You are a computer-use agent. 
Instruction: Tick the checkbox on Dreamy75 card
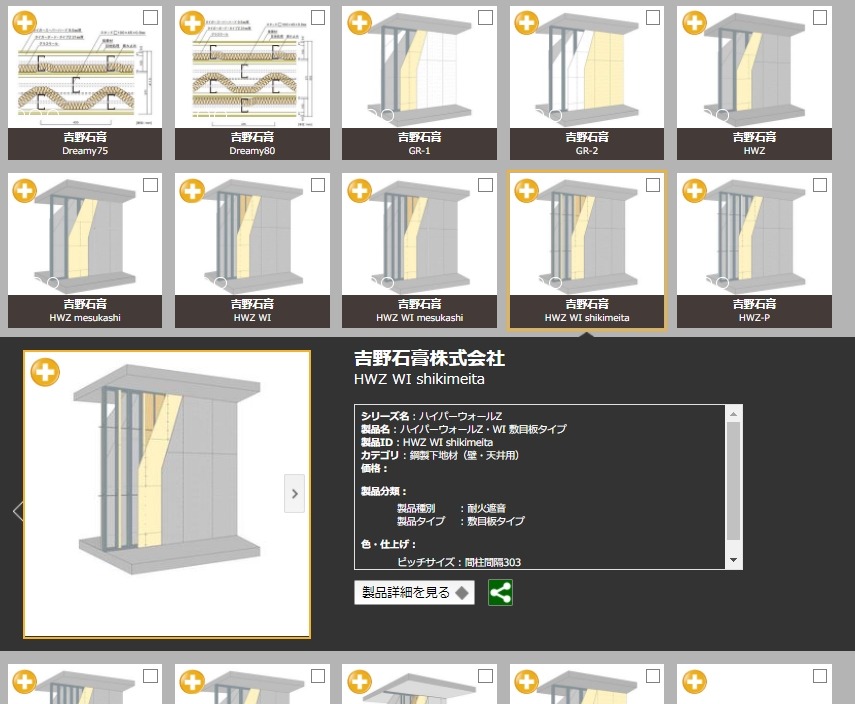tap(150, 17)
